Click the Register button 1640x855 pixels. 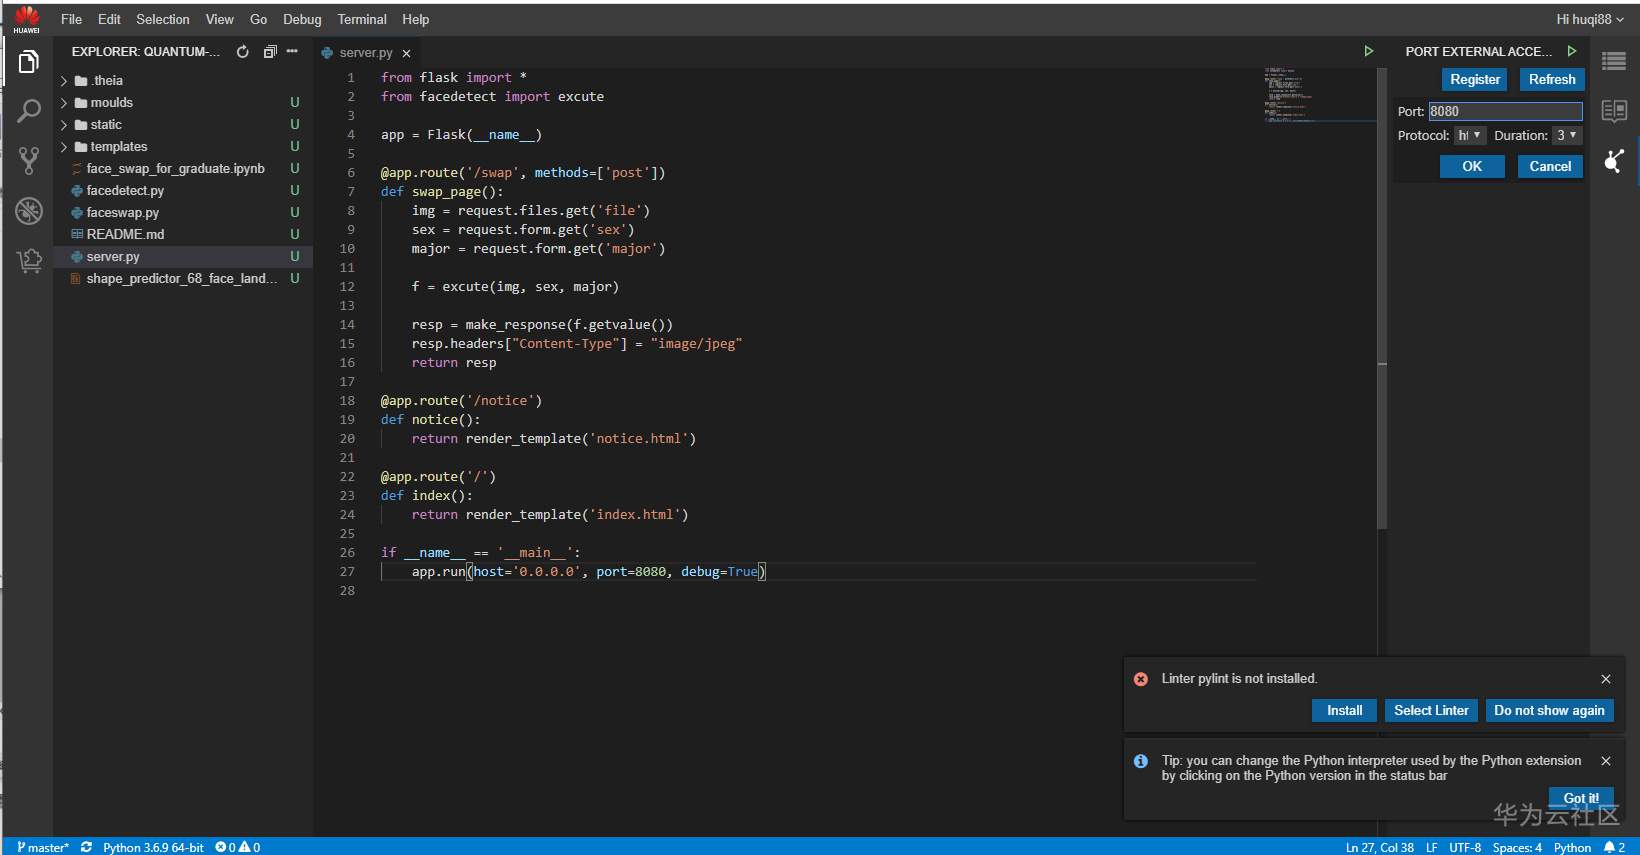(1475, 80)
